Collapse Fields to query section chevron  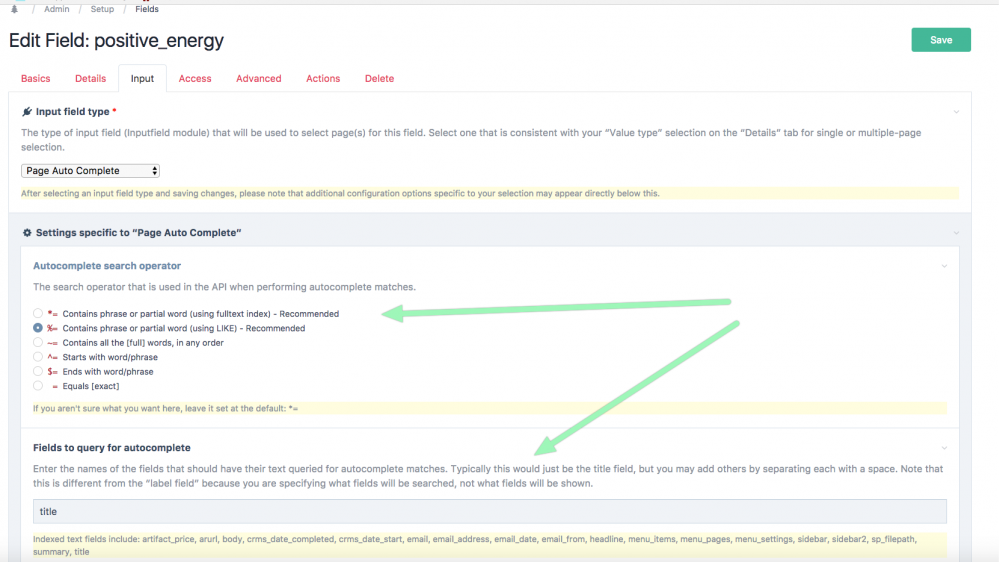pos(943,448)
